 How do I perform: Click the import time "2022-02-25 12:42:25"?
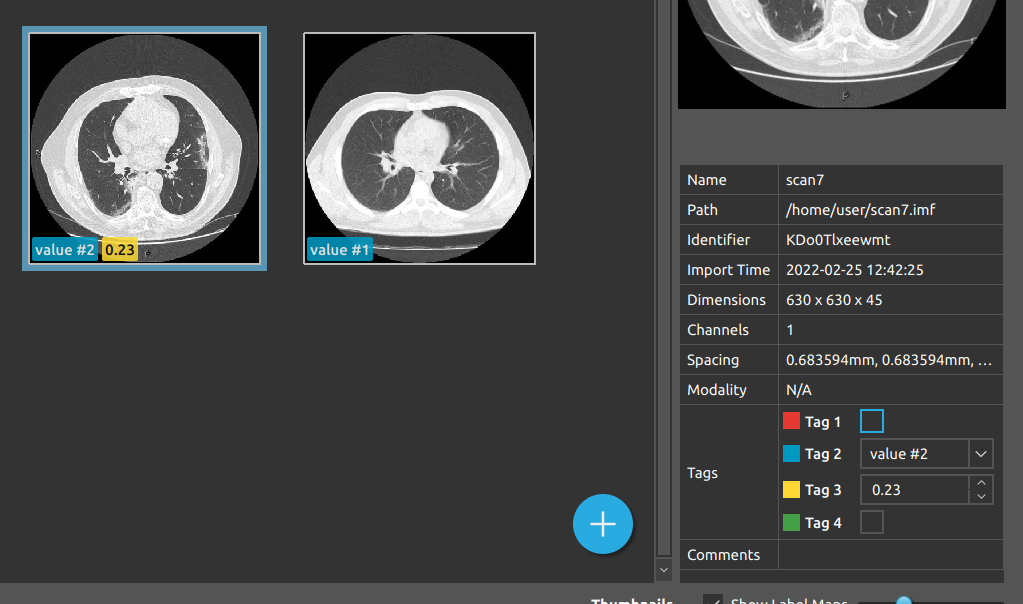(x=855, y=270)
